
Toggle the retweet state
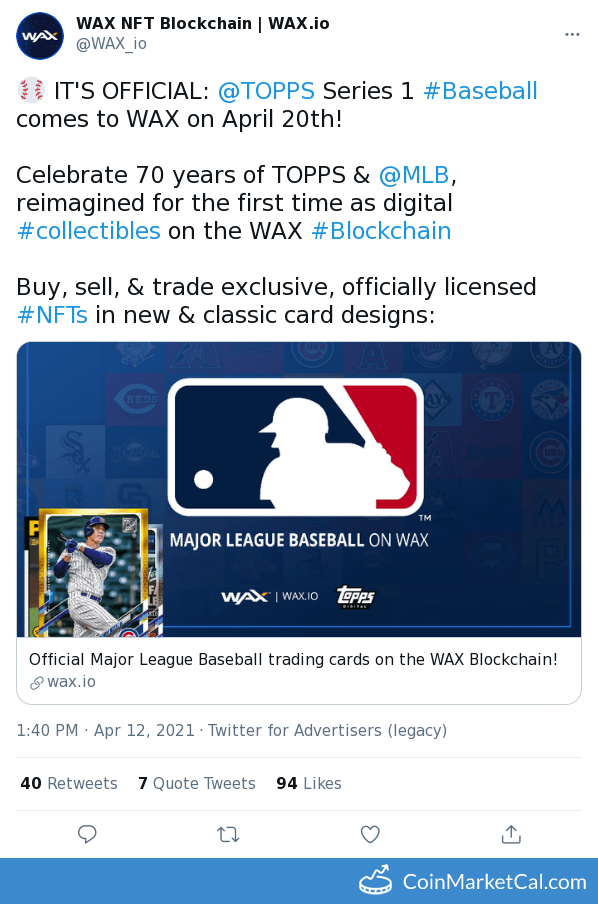click(x=228, y=834)
